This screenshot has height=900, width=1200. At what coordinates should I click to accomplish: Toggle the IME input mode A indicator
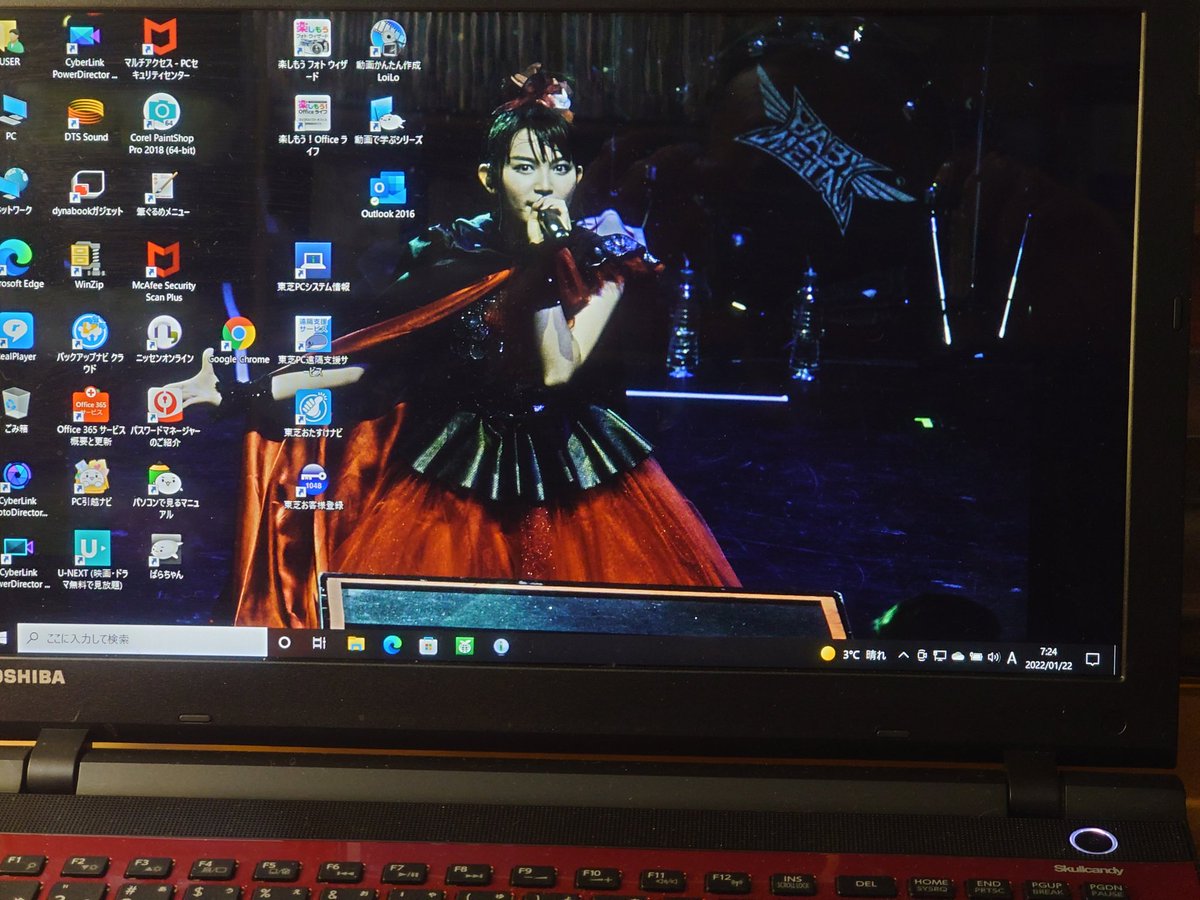(x=1012, y=658)
